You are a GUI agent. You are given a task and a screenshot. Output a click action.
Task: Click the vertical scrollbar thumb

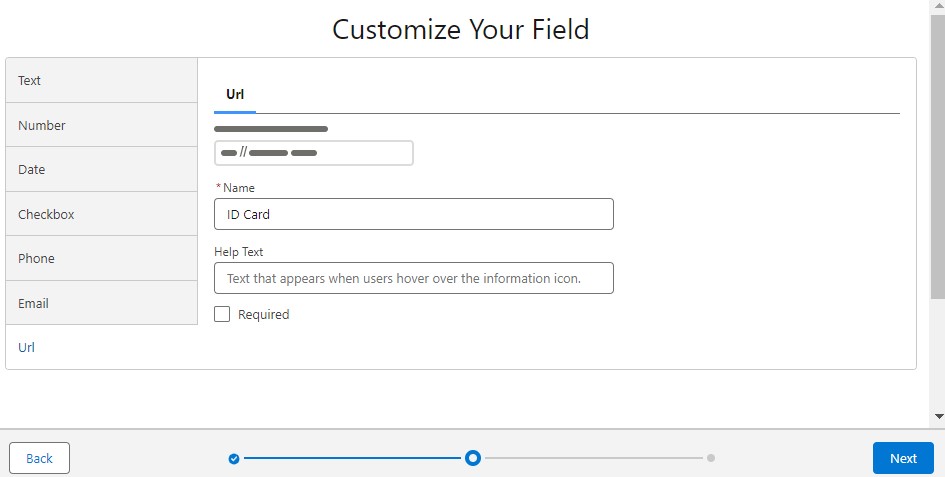click(x=938, y=160)
